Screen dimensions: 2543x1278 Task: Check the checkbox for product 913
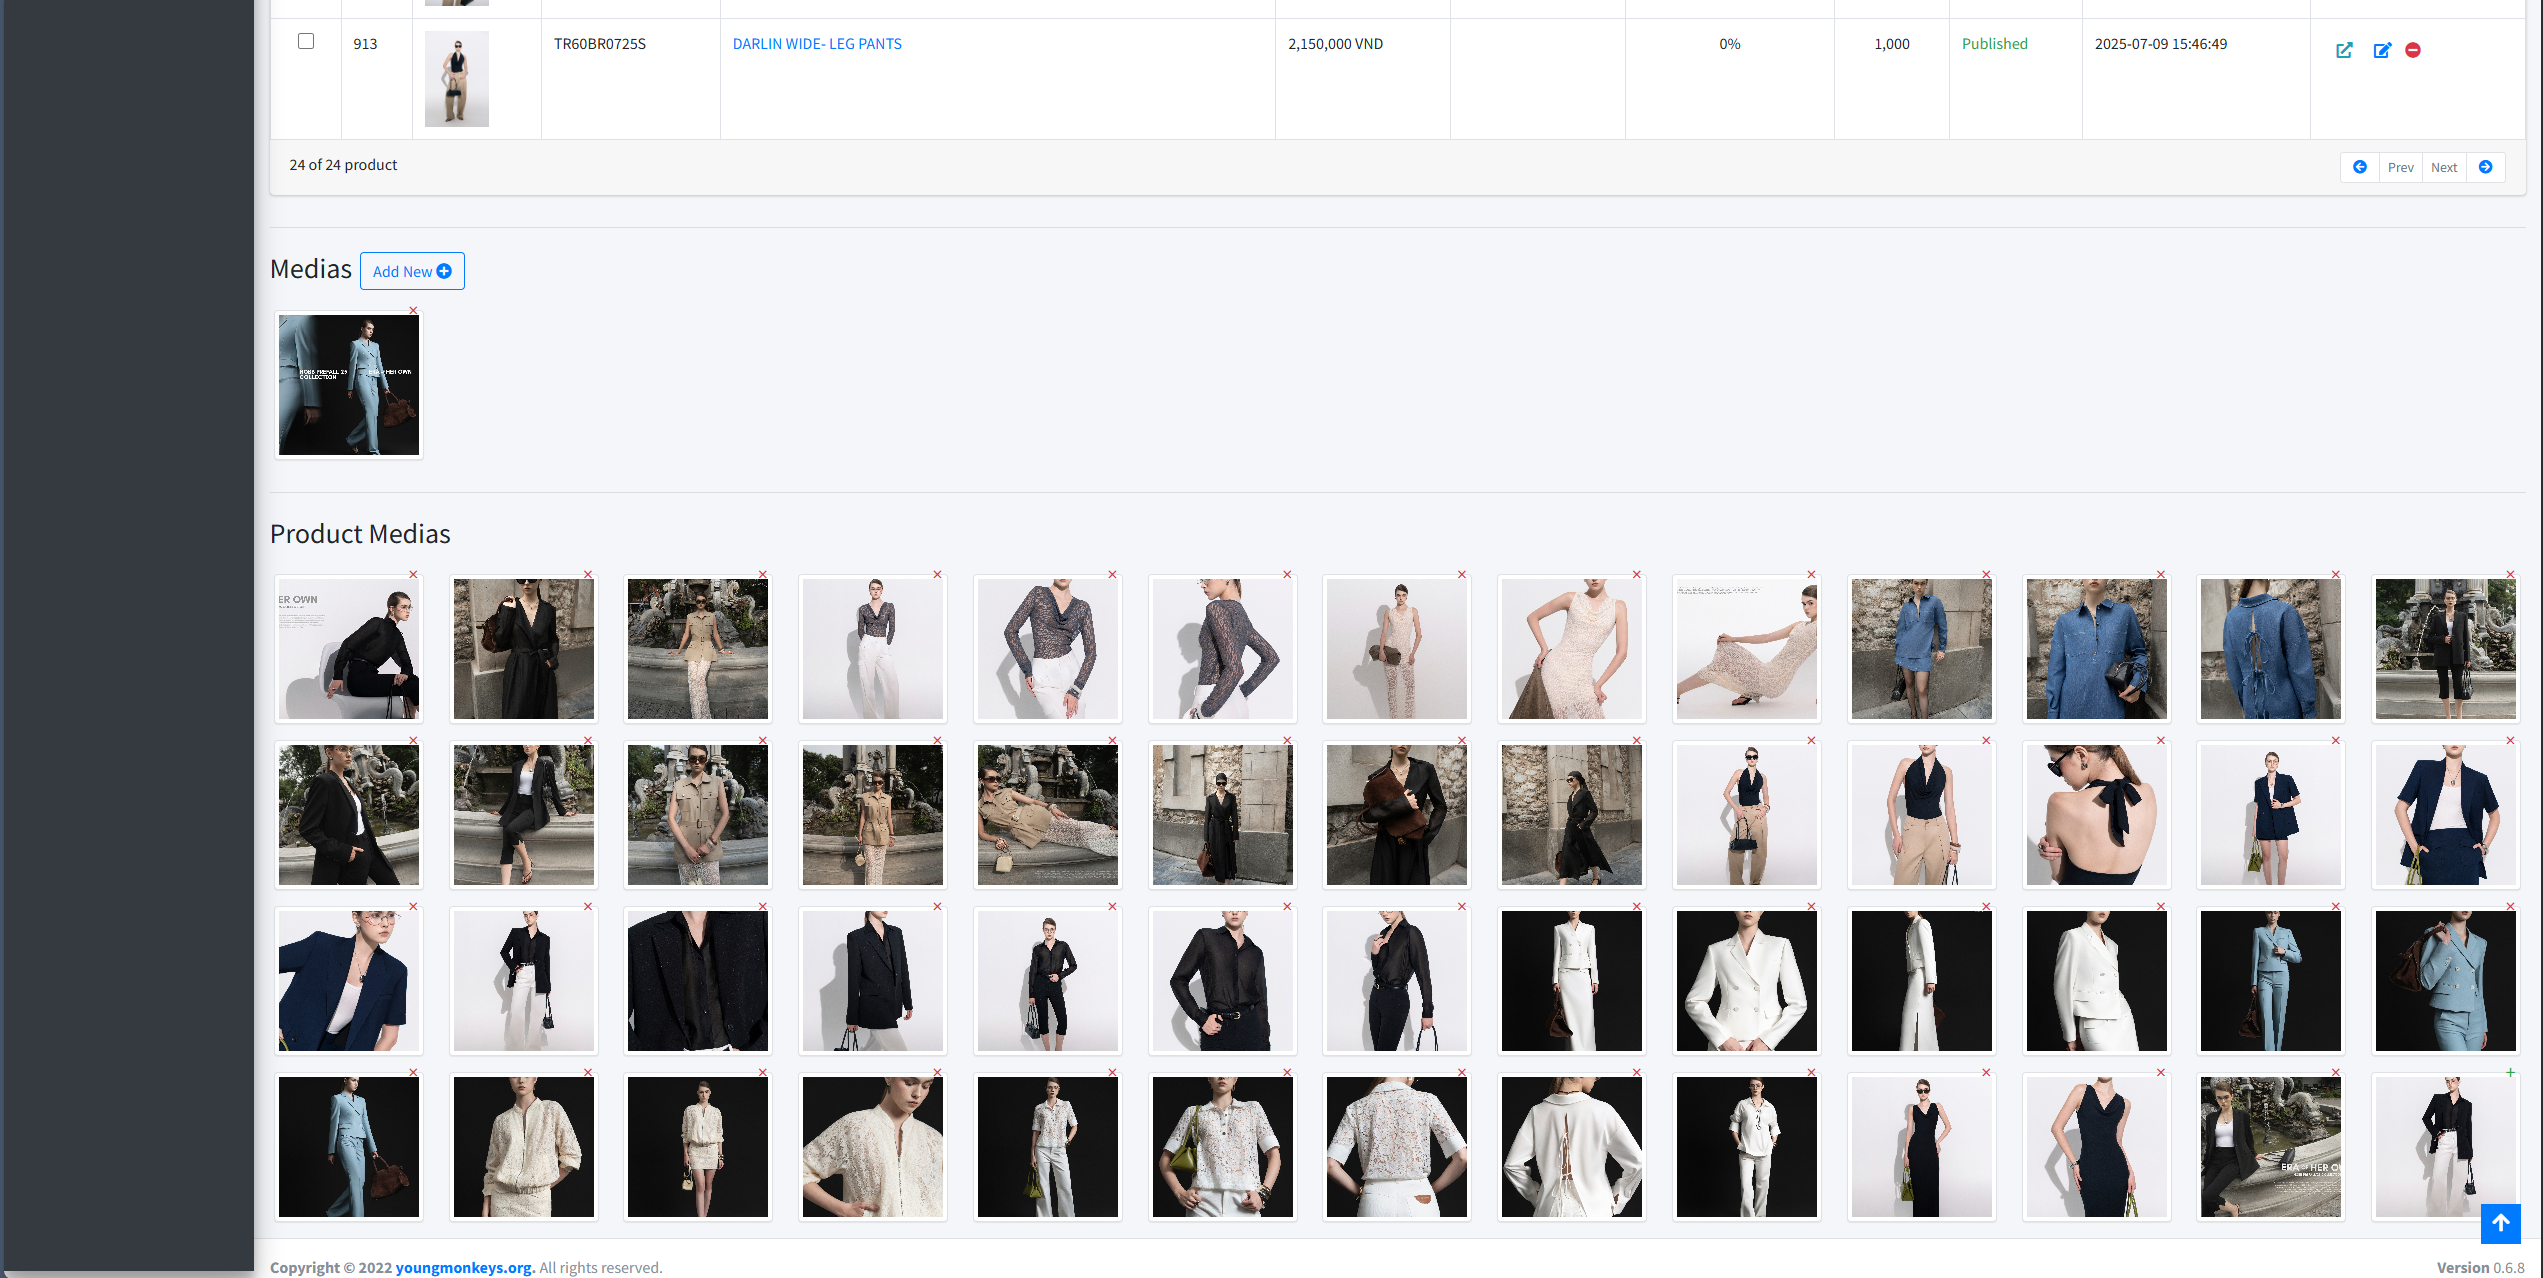306,42
